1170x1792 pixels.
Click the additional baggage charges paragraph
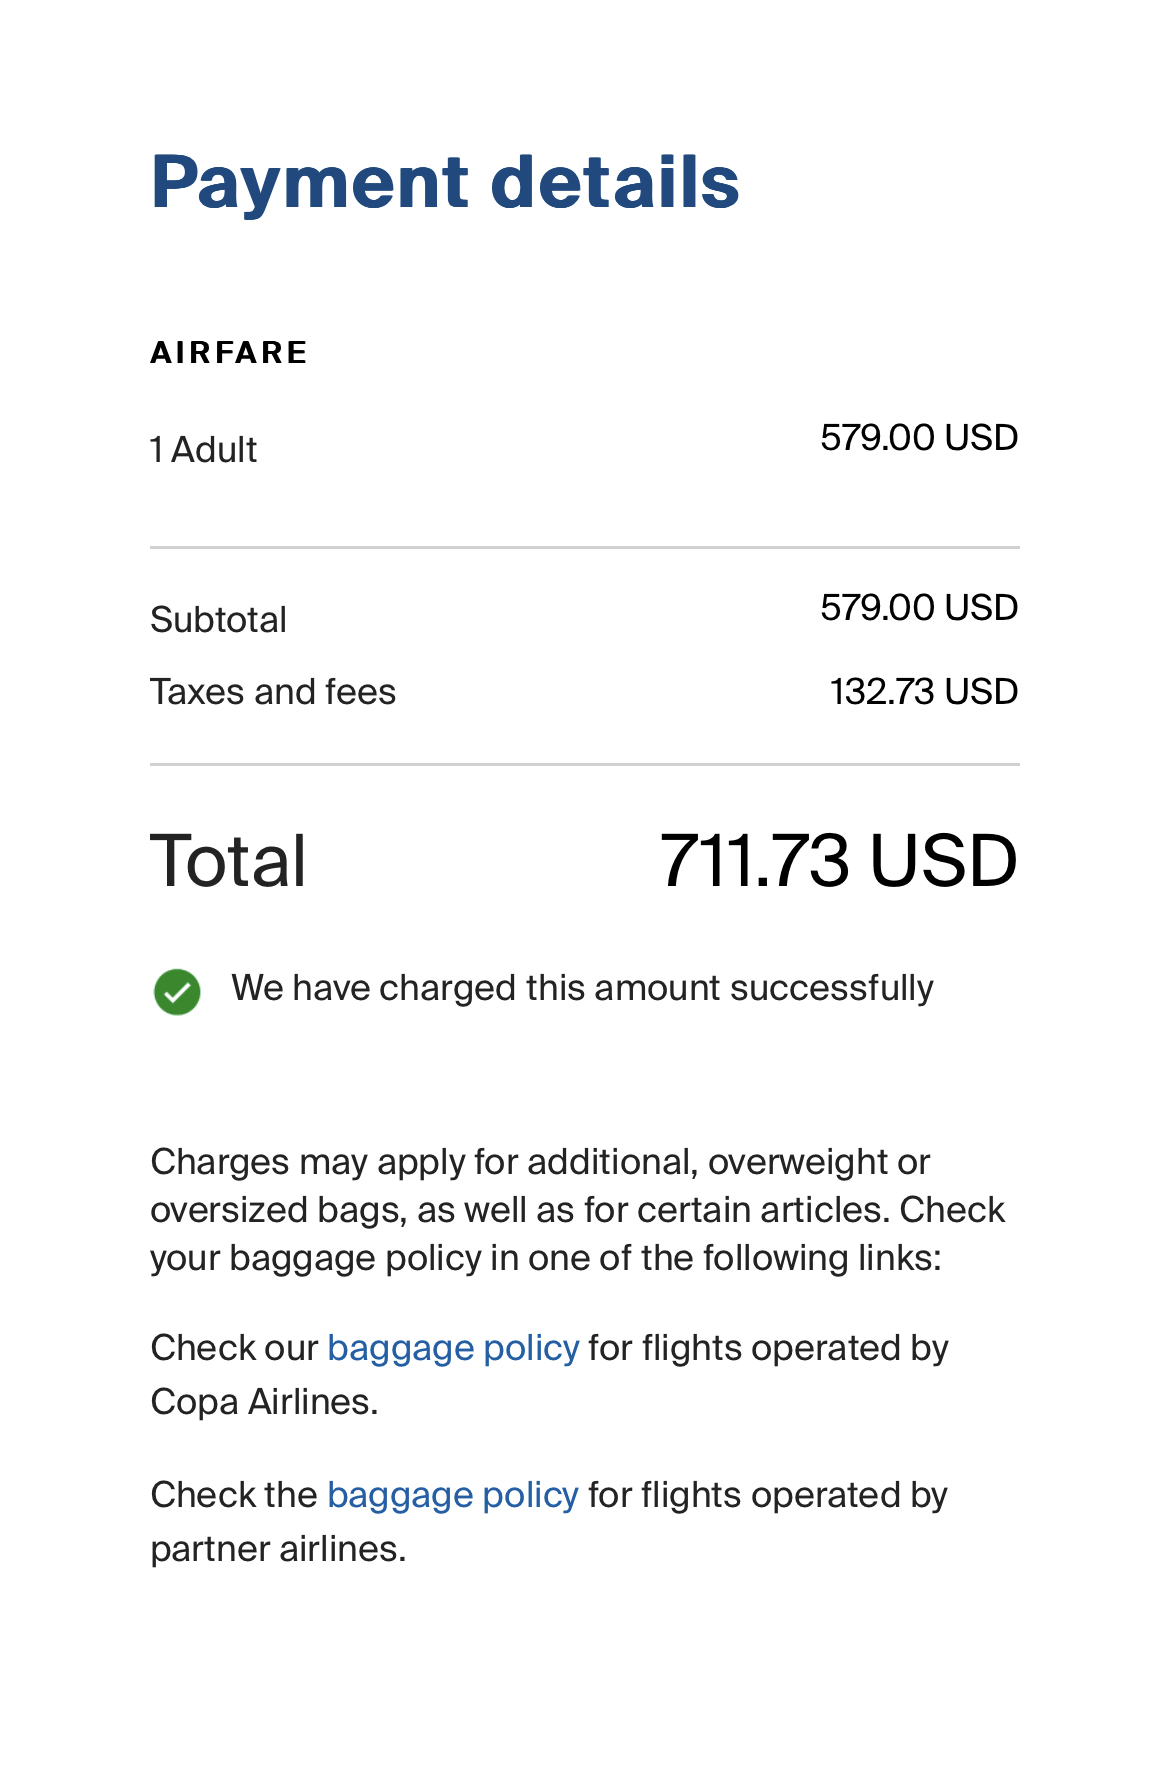coord(578,1210)
